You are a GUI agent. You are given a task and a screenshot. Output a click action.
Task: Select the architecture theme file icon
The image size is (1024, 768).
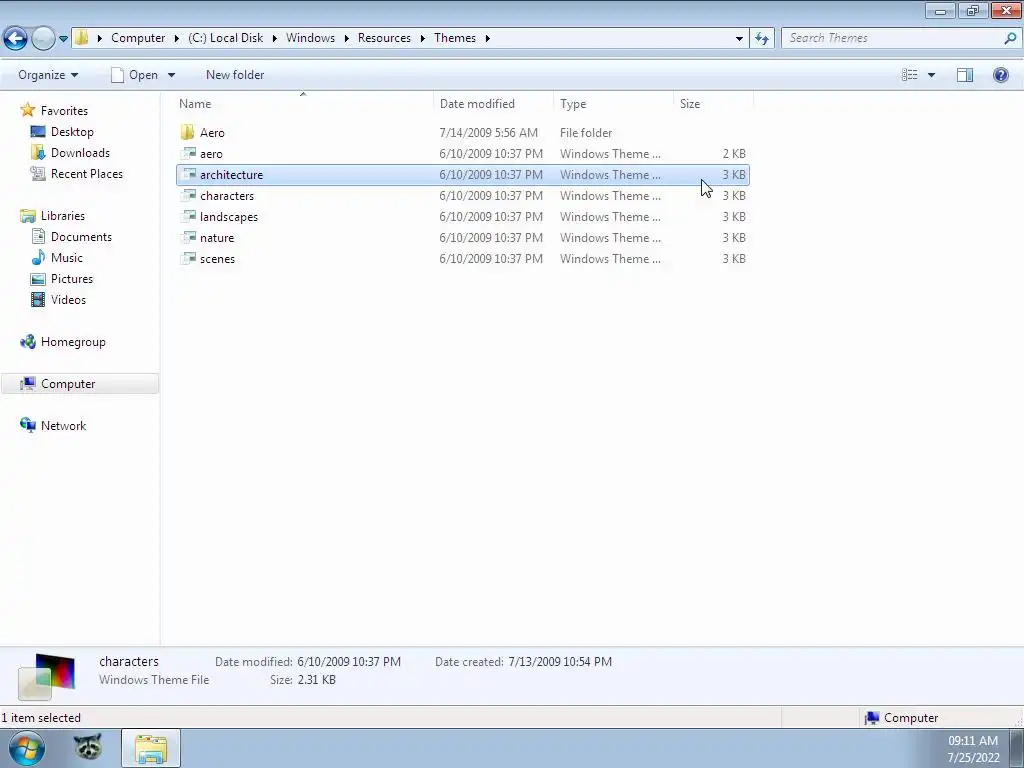188,174
